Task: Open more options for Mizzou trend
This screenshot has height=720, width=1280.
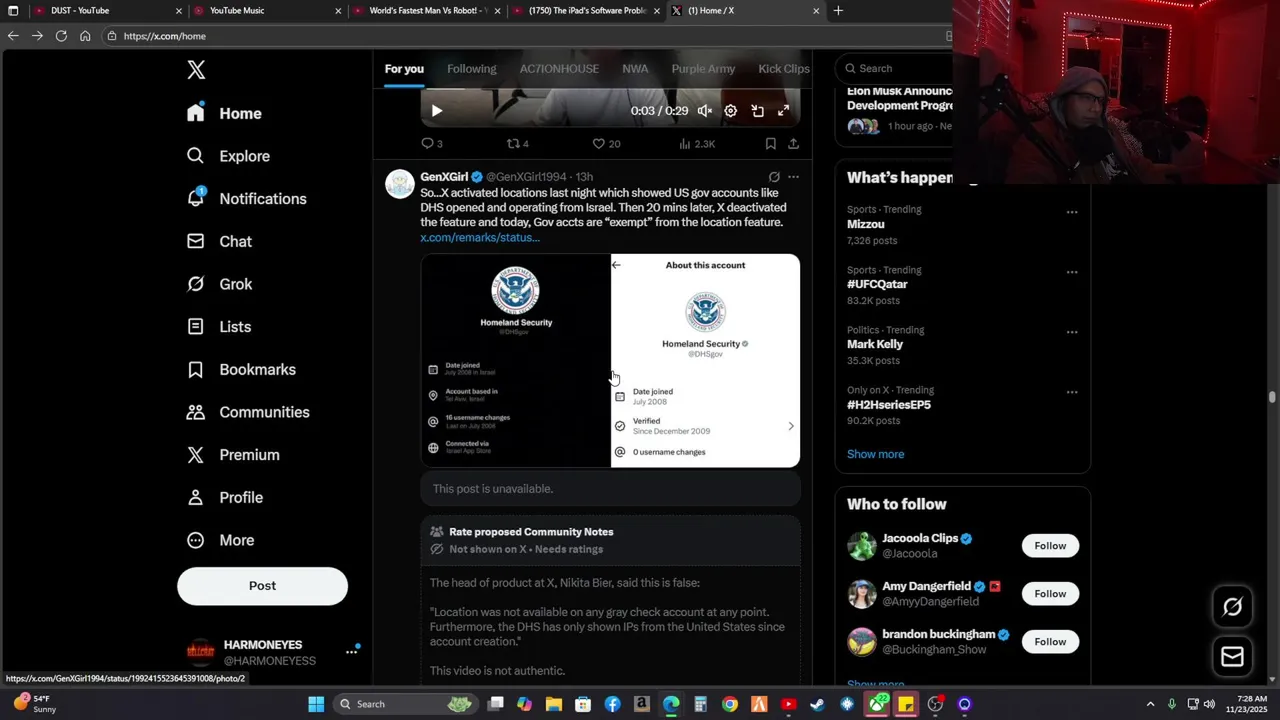Action: click(x=1072, y=212)
